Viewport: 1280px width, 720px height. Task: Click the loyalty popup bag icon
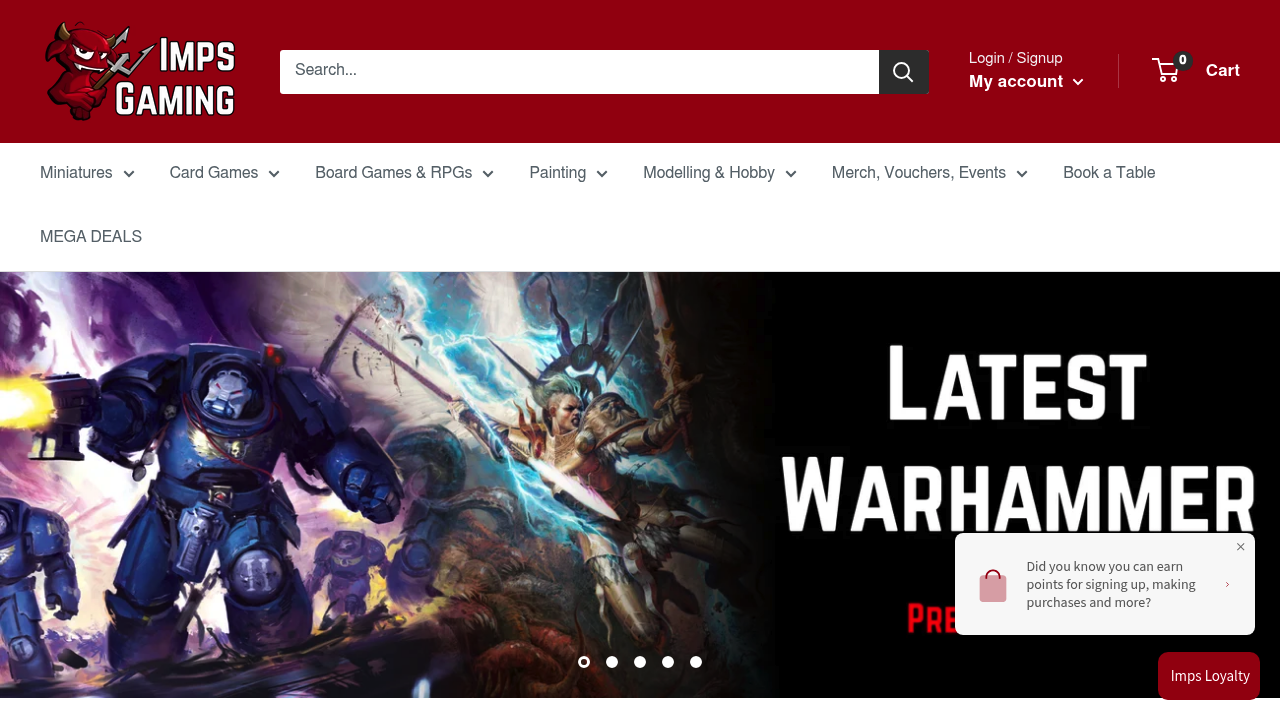point(993,585)
